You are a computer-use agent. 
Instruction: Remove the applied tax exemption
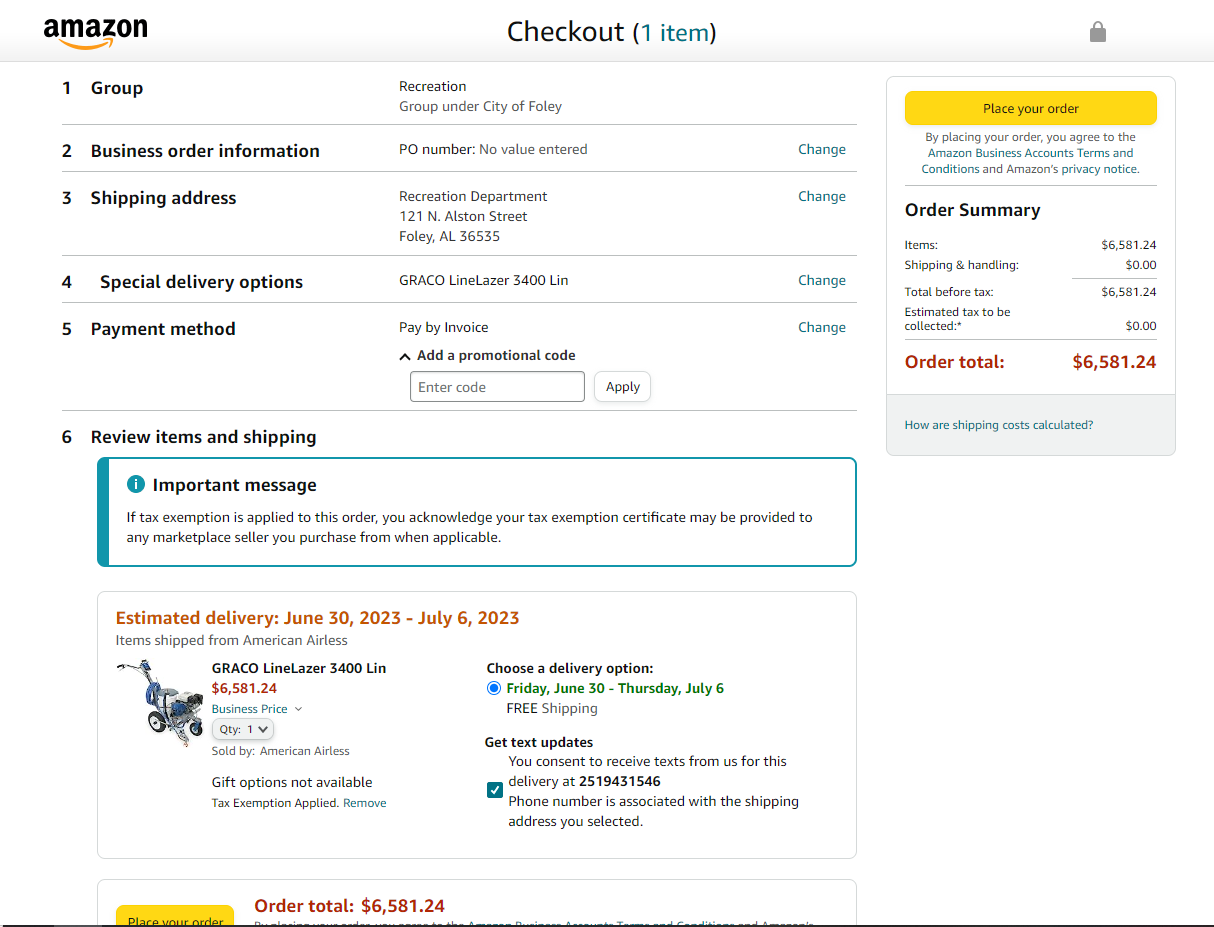point(364,803)
